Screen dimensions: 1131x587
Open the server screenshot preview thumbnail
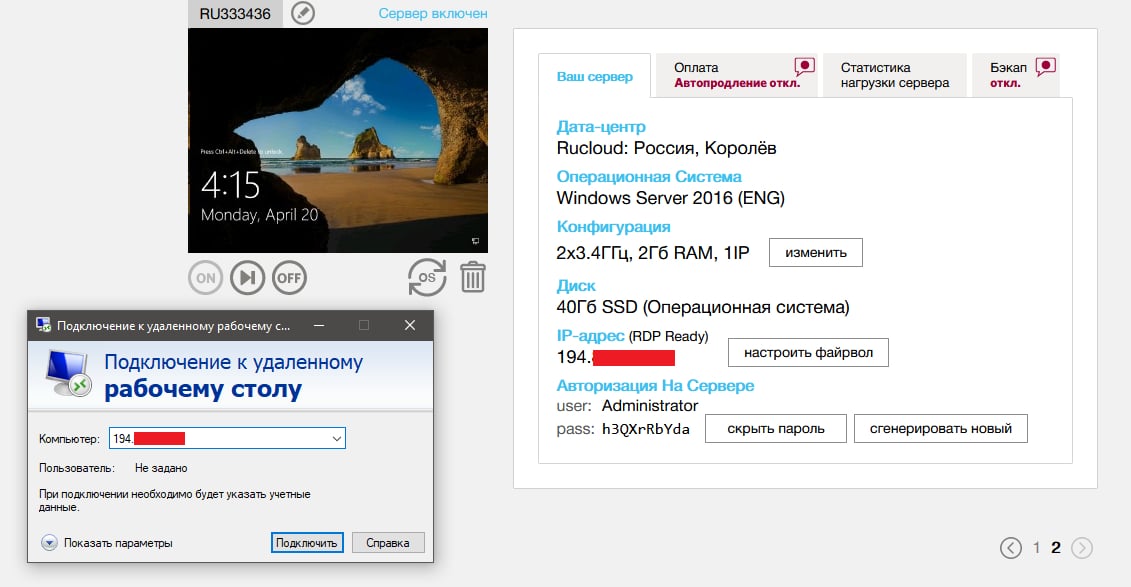(x=337, y=140)
